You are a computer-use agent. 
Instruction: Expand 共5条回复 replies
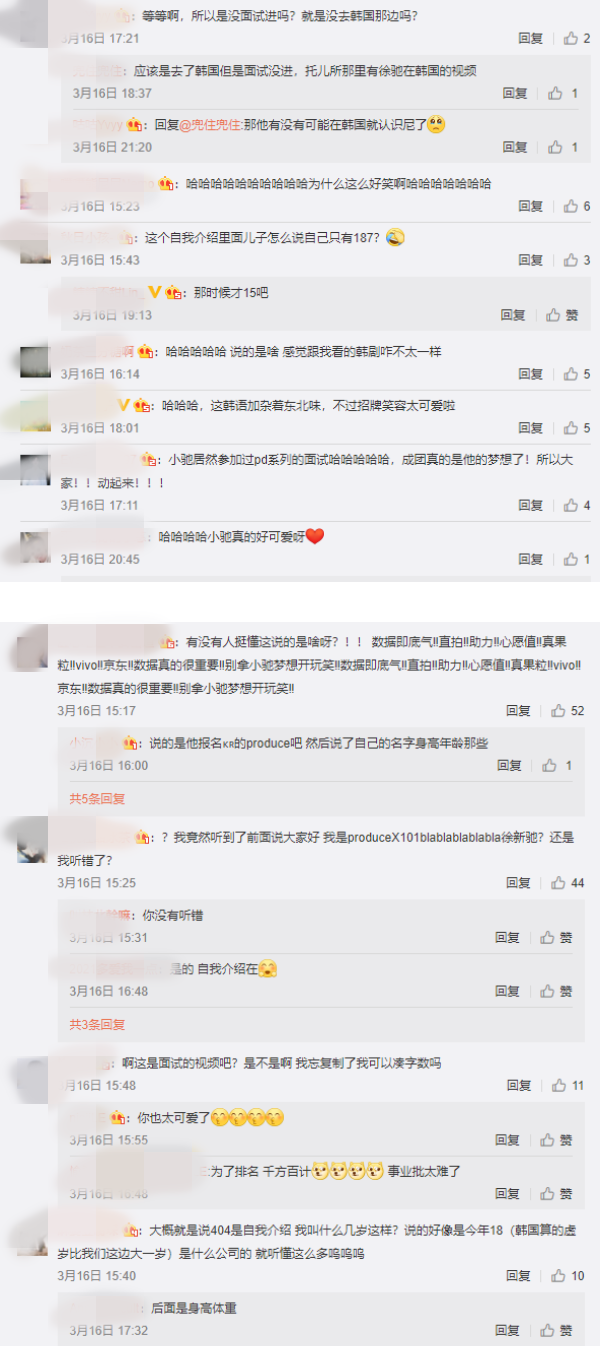pos(97,799)
